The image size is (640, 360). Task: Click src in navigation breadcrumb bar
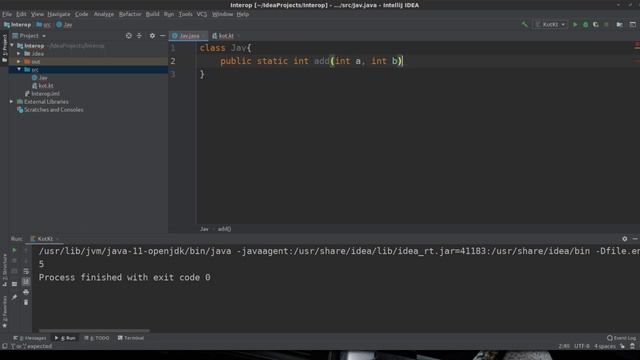pyautogui.click(x=44, y=25)
